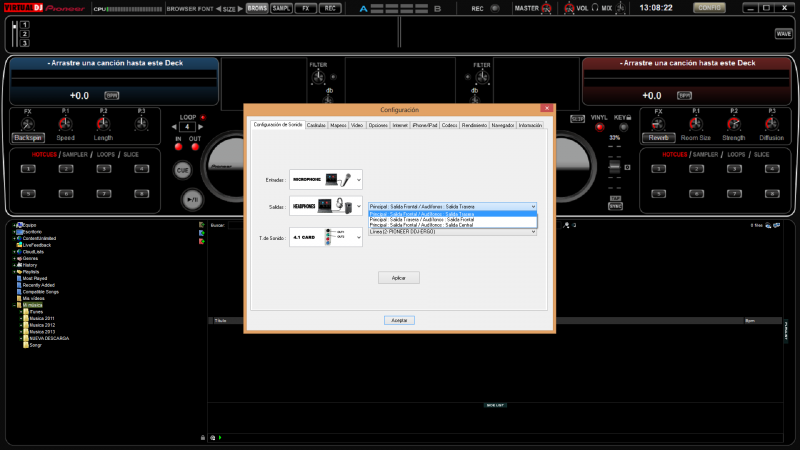The height and width of the screenshot is (450, 800).
Task: Move the right deck pitch fader
Action: point(615,167)
